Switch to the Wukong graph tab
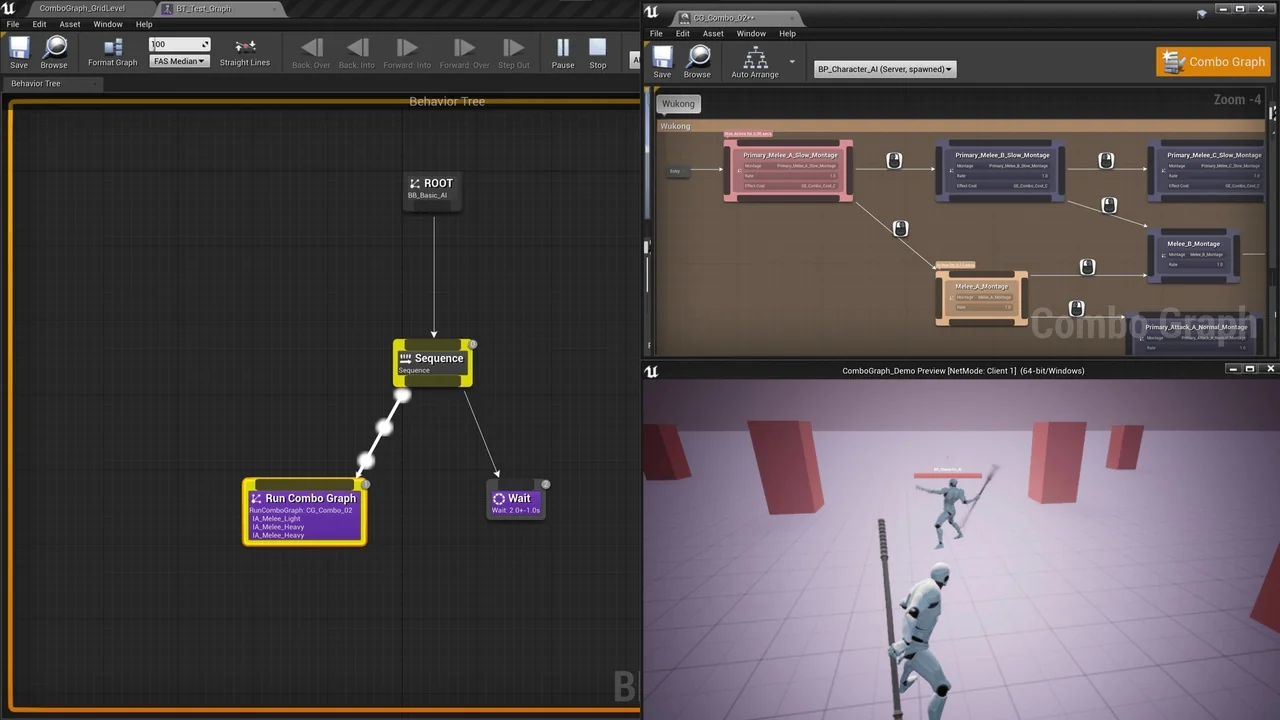The image size is (1280, 720). pos(678,103)
